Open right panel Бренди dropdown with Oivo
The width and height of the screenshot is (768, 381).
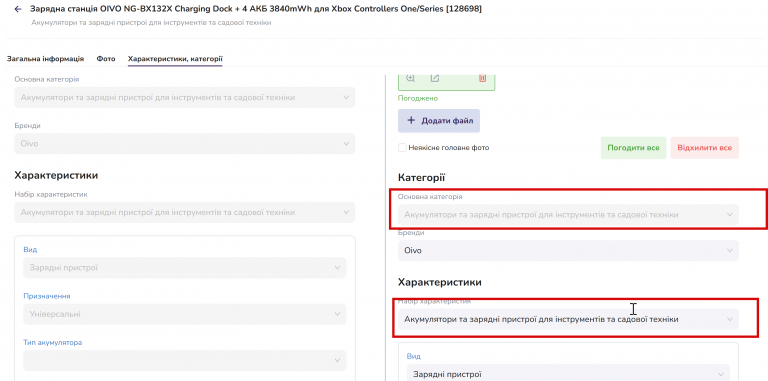pos(568,250)
